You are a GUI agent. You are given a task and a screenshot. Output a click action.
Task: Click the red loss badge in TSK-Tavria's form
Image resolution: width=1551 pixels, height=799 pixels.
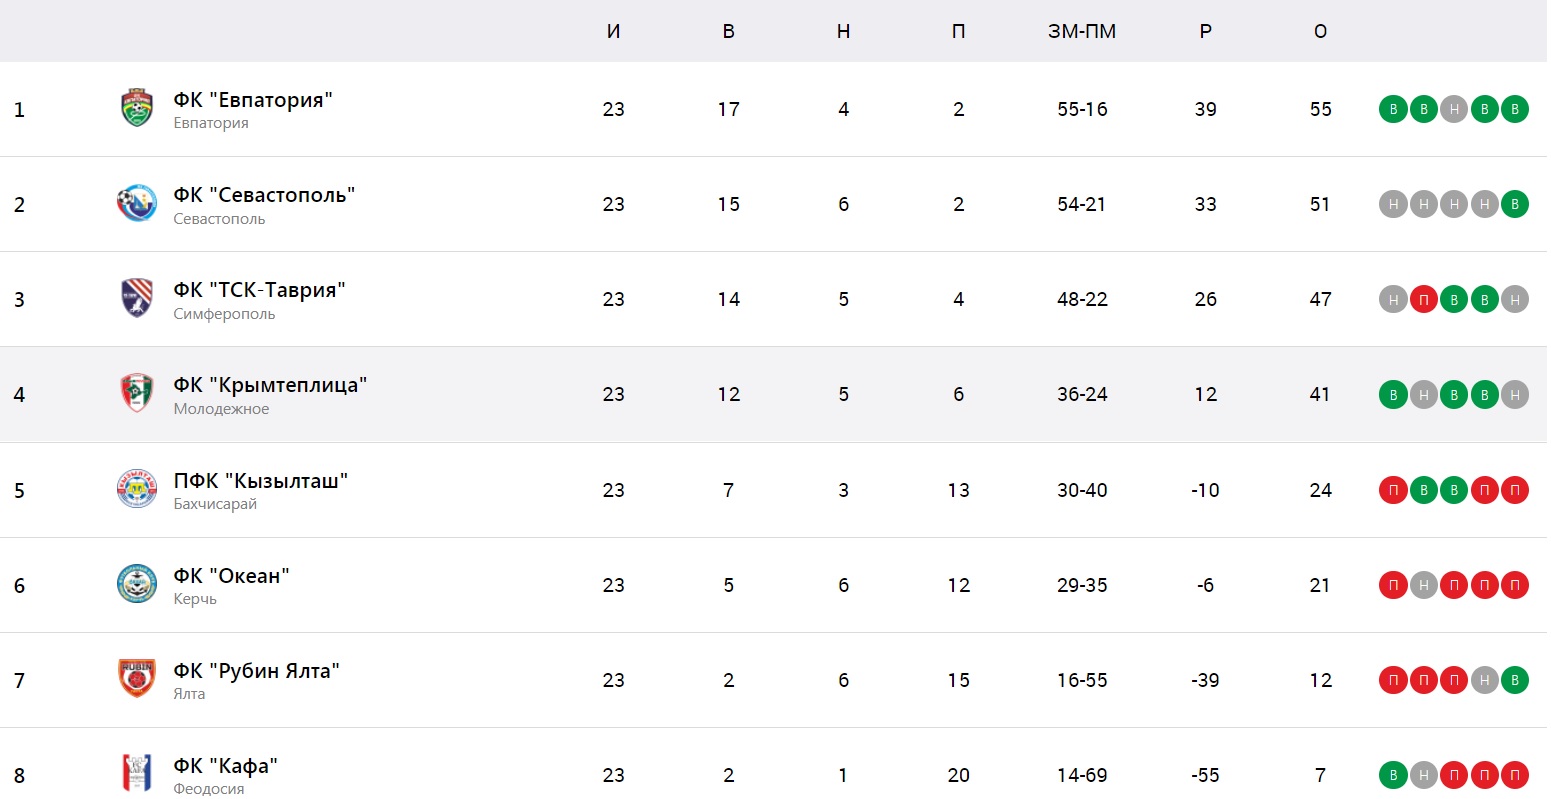click(x=1423, y=299)
